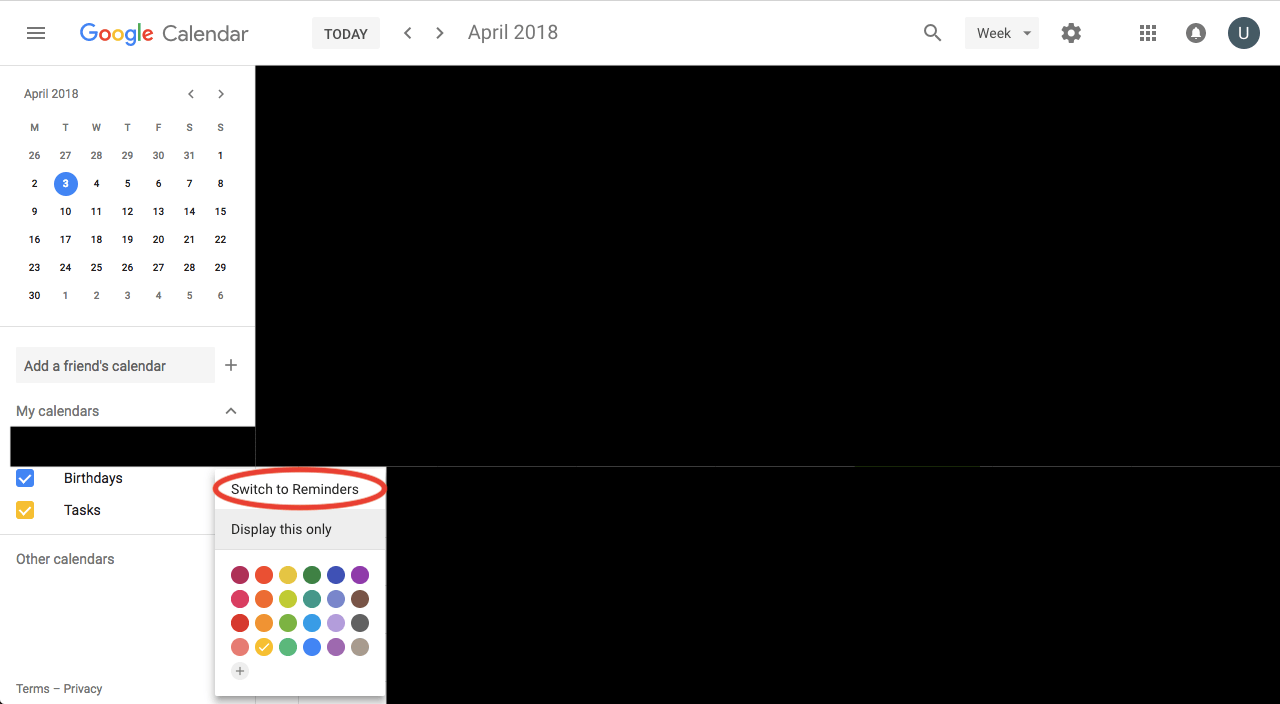Select date 13 in mini calendar
Image resolution: width=1280 pixels, height=704 pixels.
click(x=159, y=211)
